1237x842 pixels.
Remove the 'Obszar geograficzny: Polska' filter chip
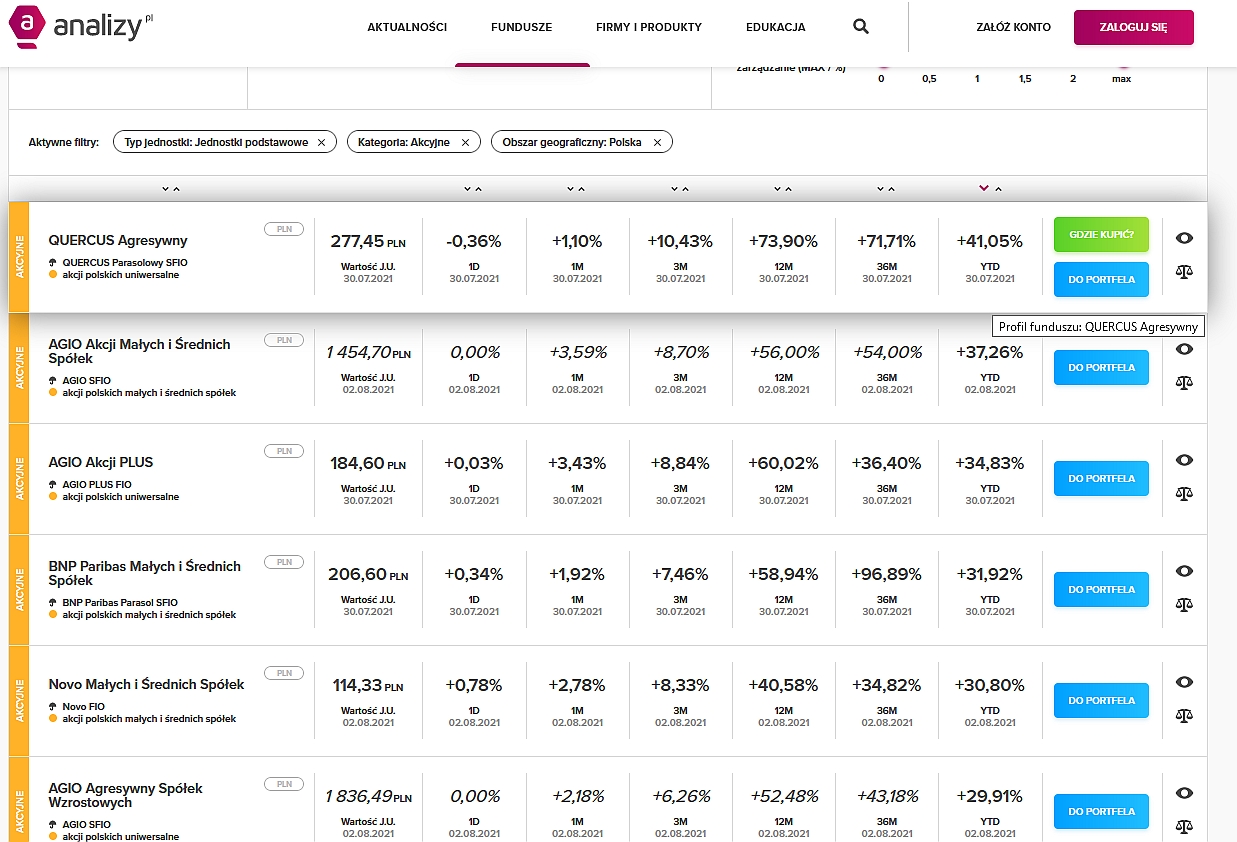(657, 143)
